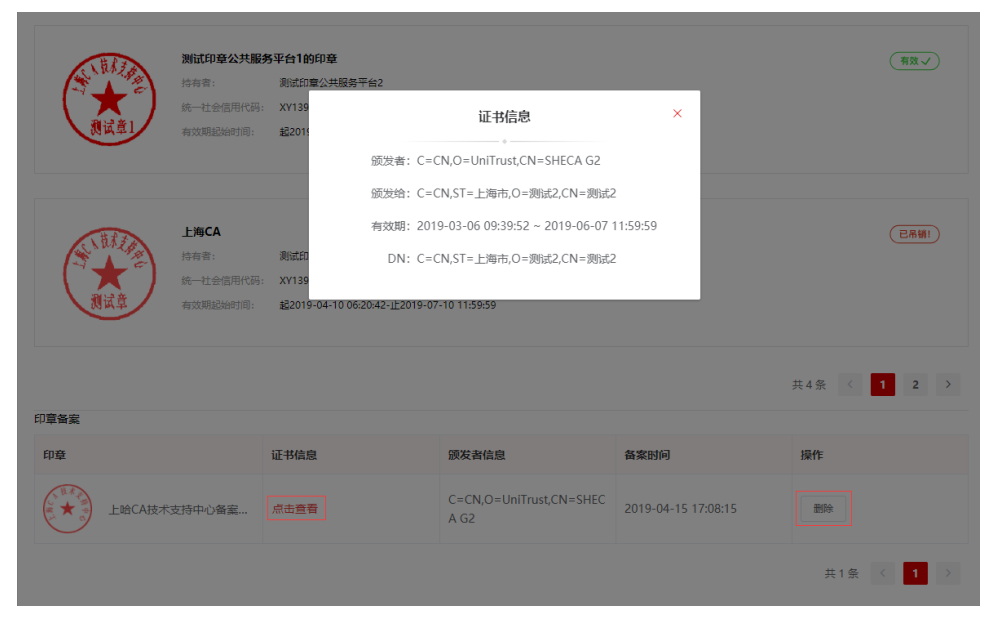This screenshot has height=627, width=999.
Task: Click the 上海CA card's red seal image
Action: click(109, 272)
